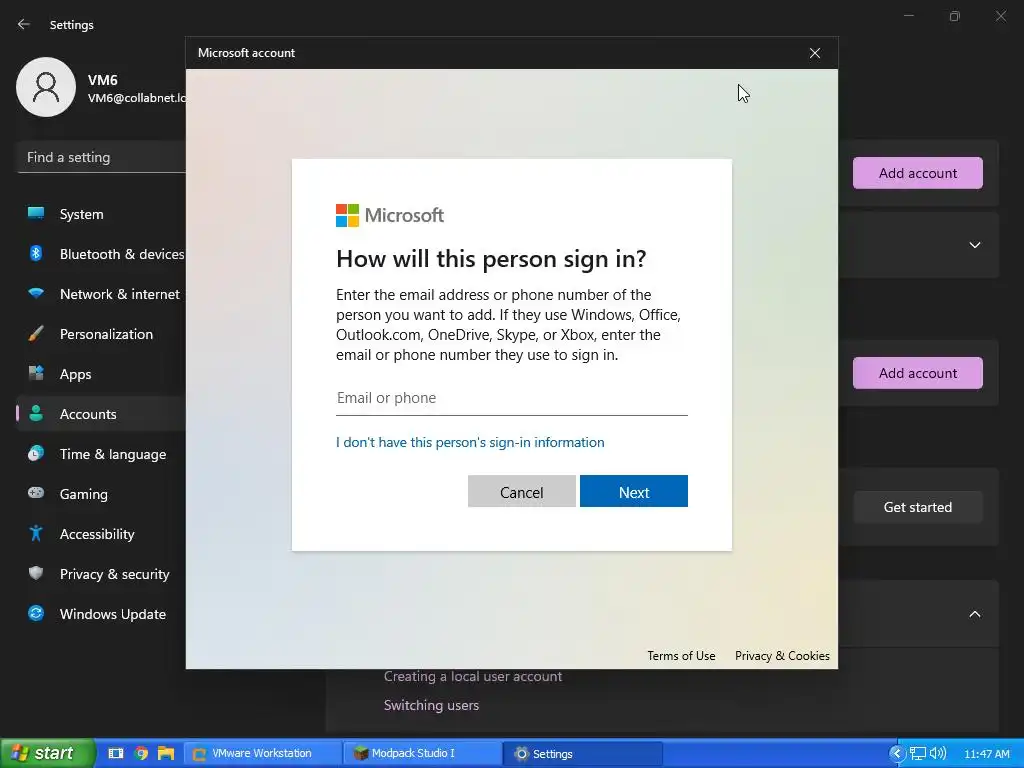
Task: Expand hidden tray icons arrow
Action: tap(897, 754)
